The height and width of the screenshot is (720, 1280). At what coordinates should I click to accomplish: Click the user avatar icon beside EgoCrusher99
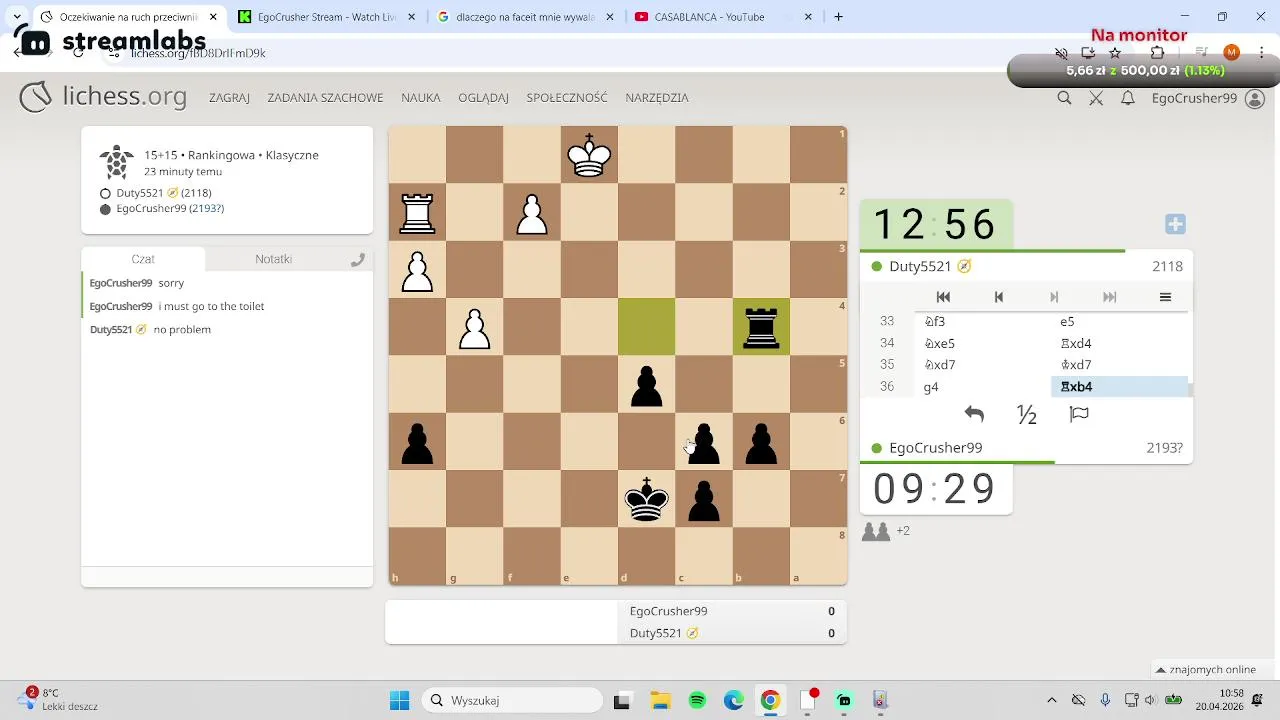click(1255, 98)
